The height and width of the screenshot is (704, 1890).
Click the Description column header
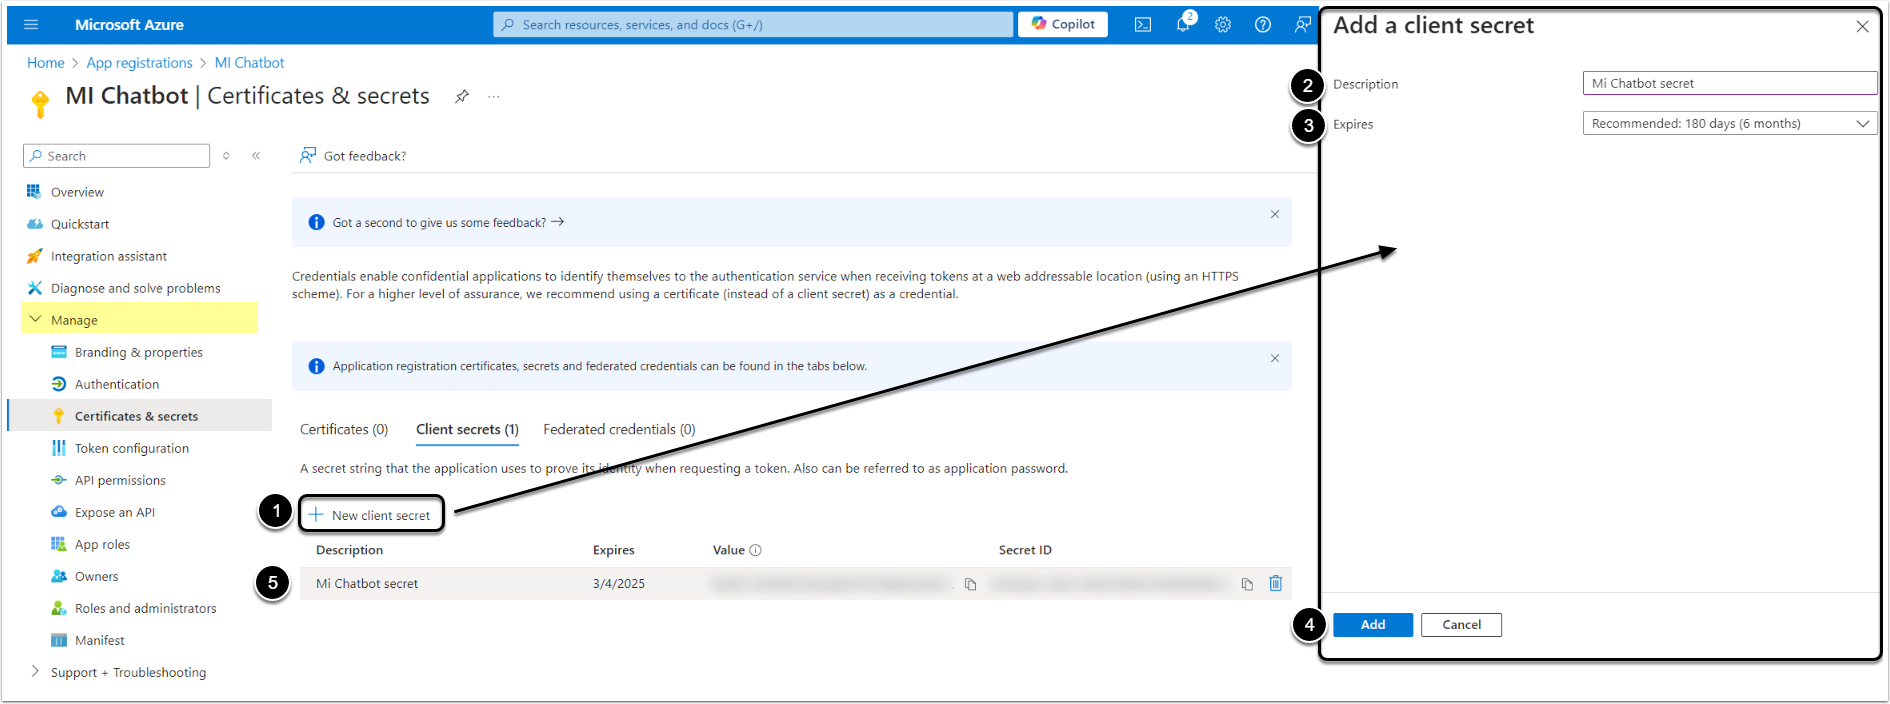[x=349, y=550]
